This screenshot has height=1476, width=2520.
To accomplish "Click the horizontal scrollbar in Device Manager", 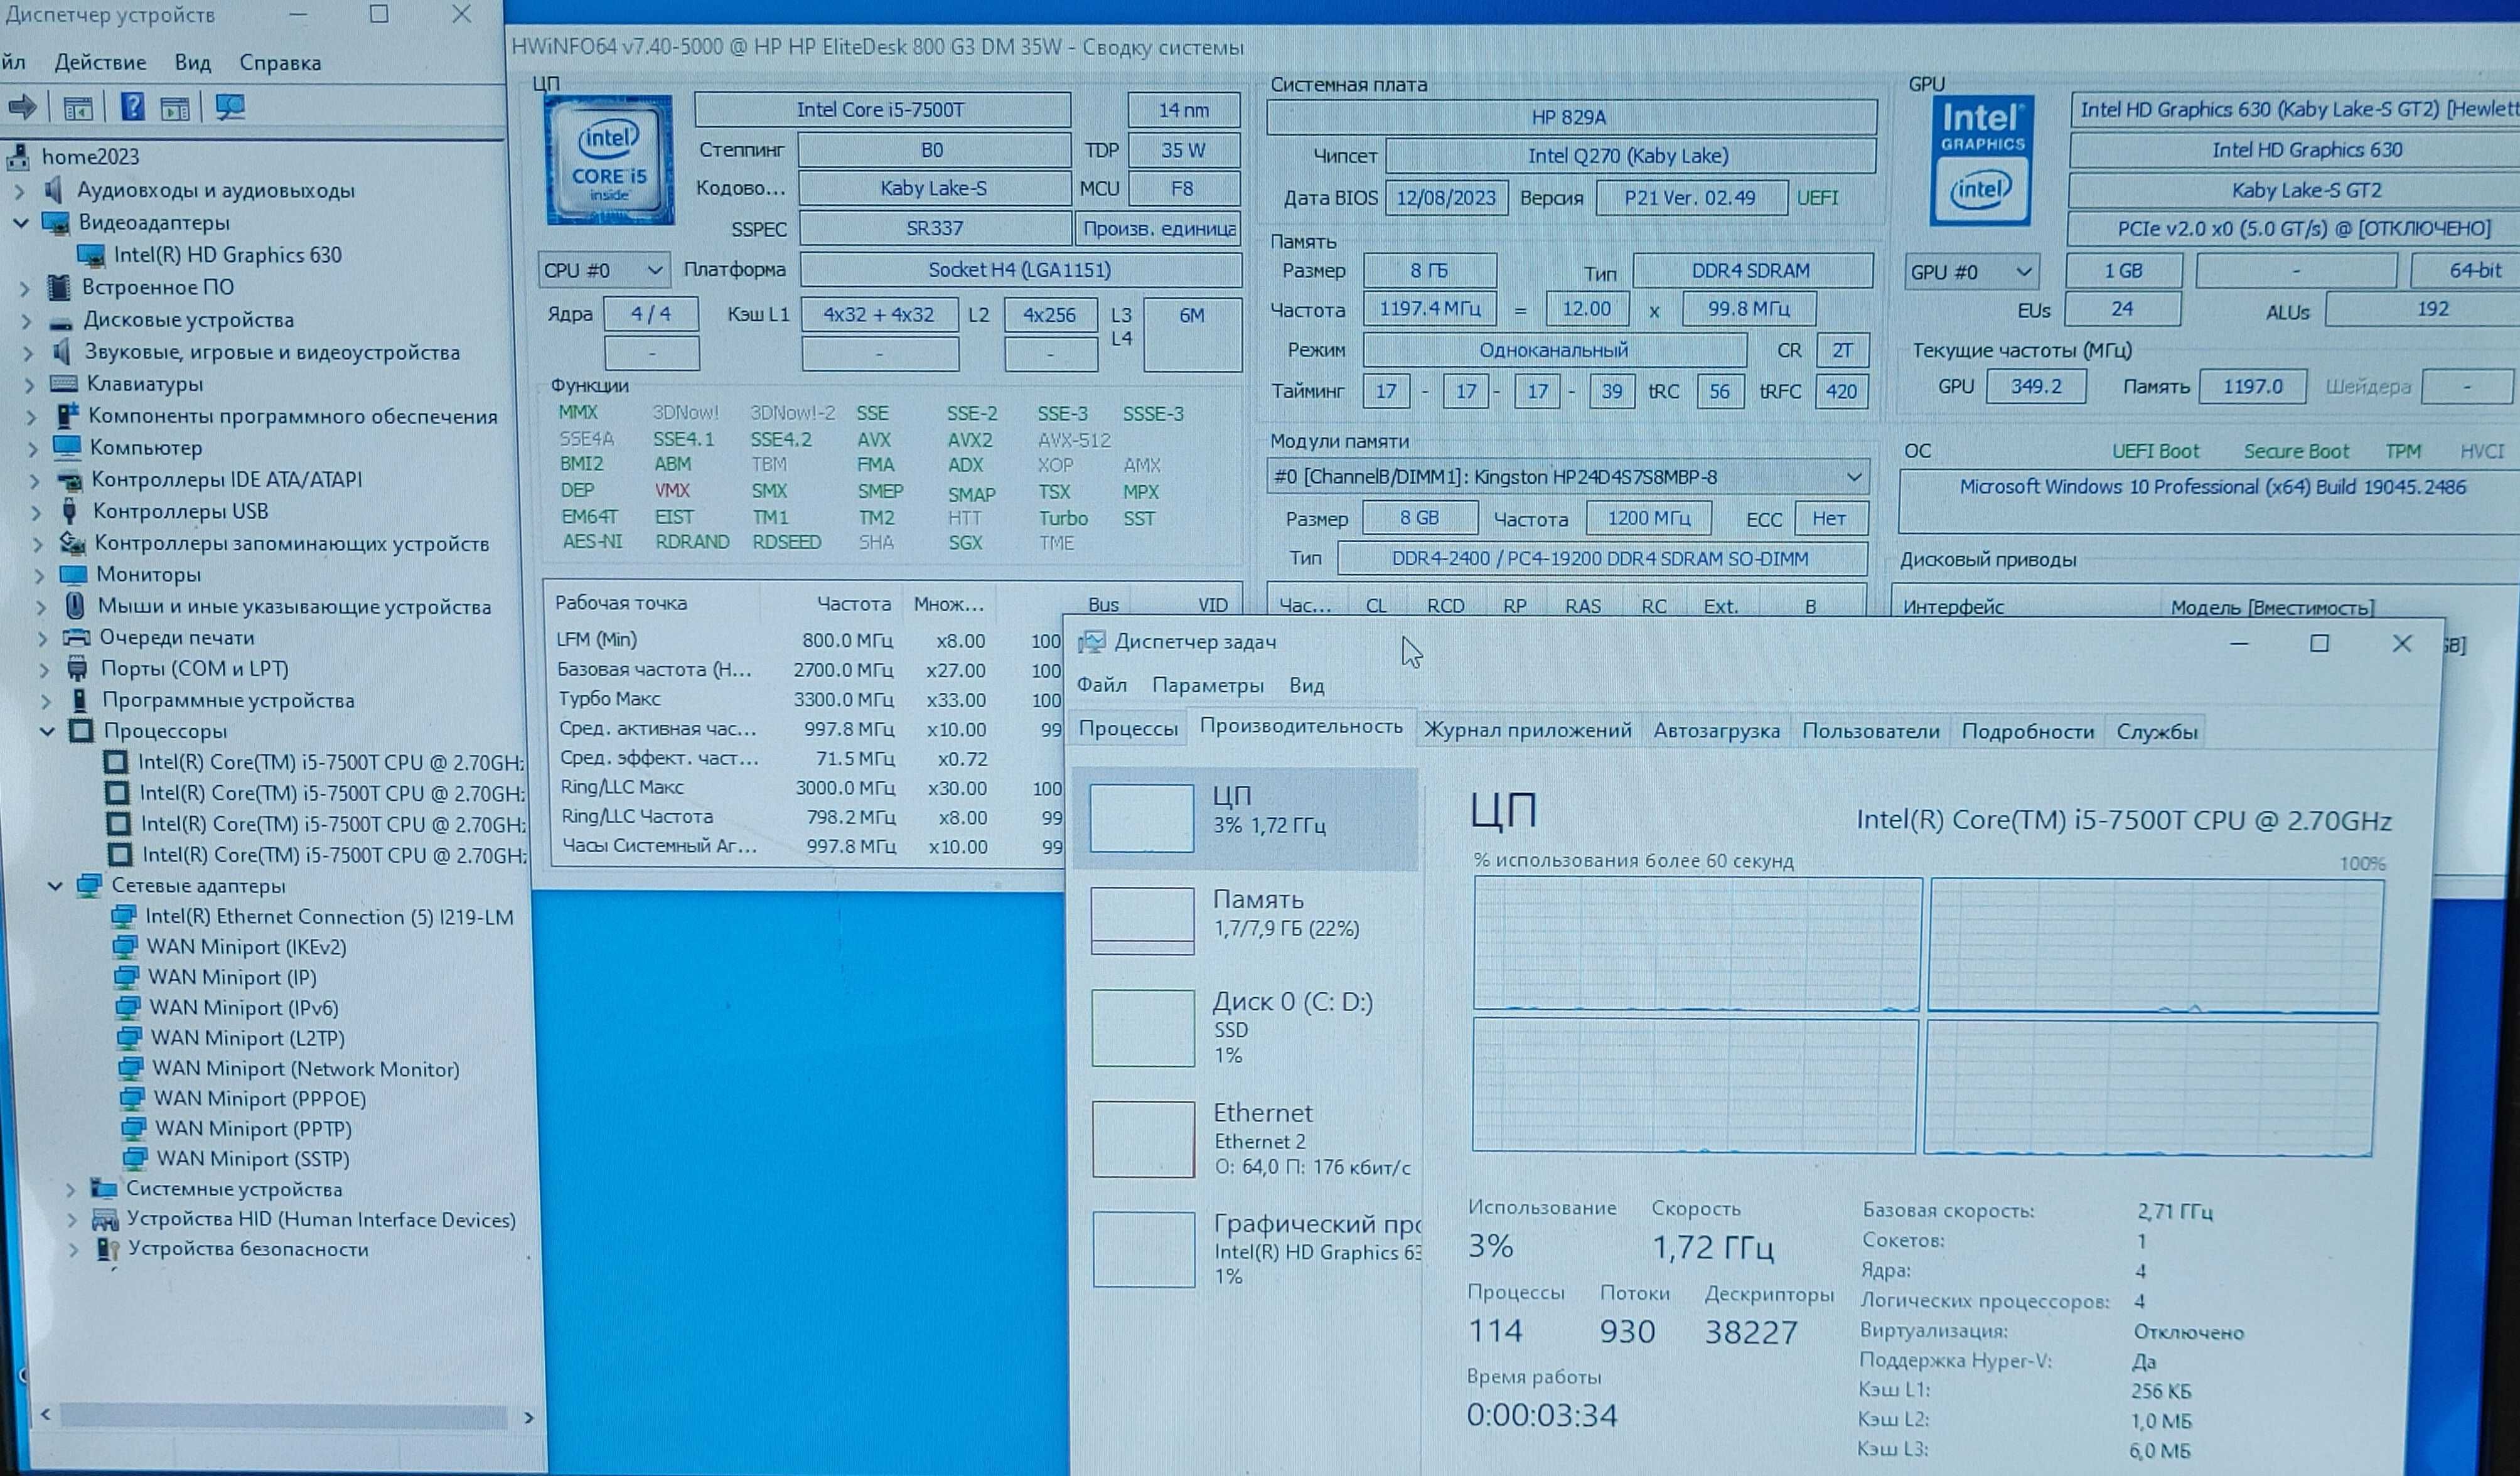I will [283, 1417].
